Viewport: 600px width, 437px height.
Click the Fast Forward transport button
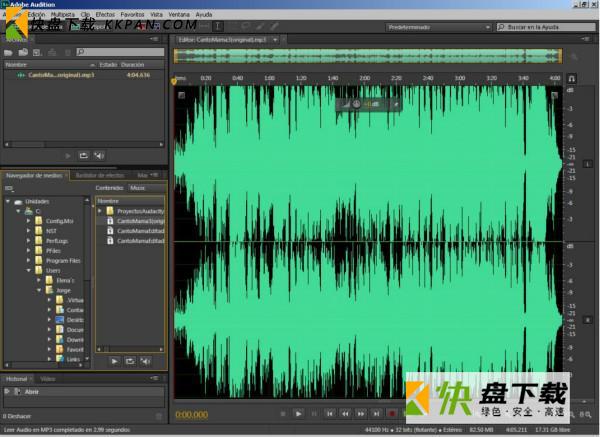pos(361,414)
